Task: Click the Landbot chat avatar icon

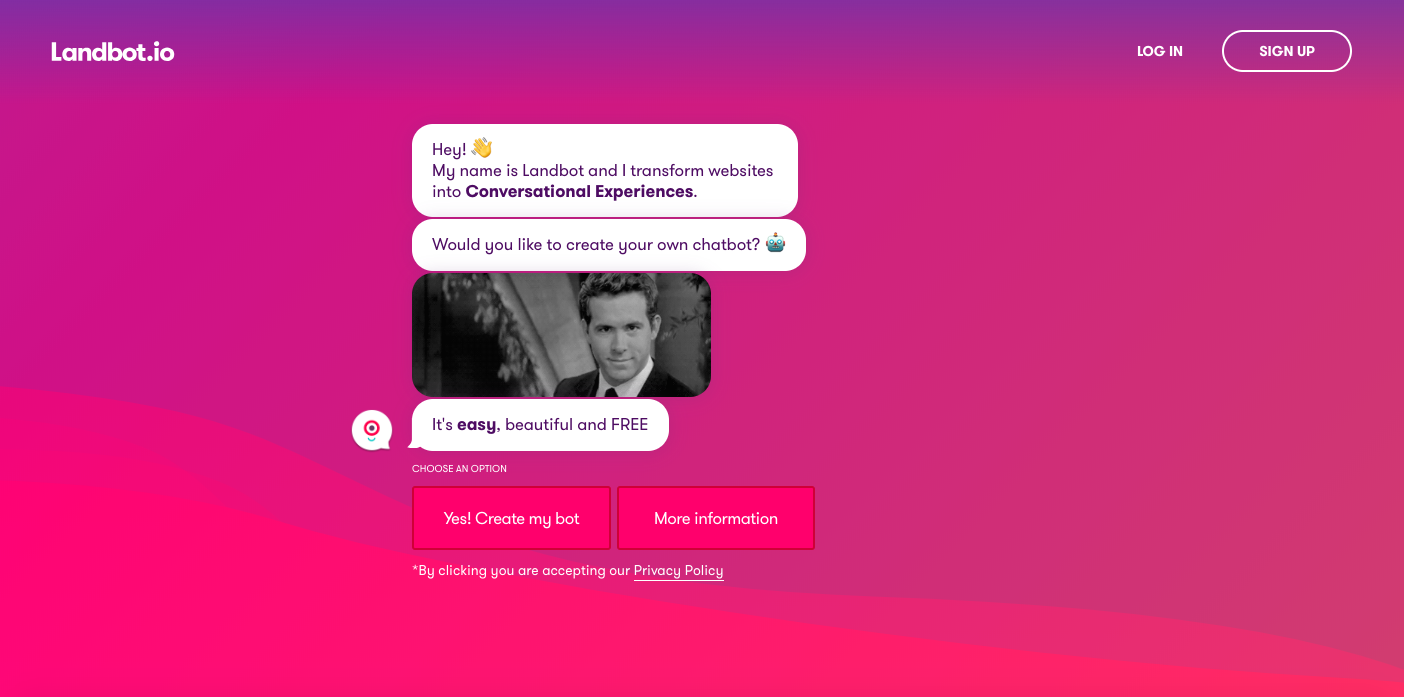Action: [372, 430]
